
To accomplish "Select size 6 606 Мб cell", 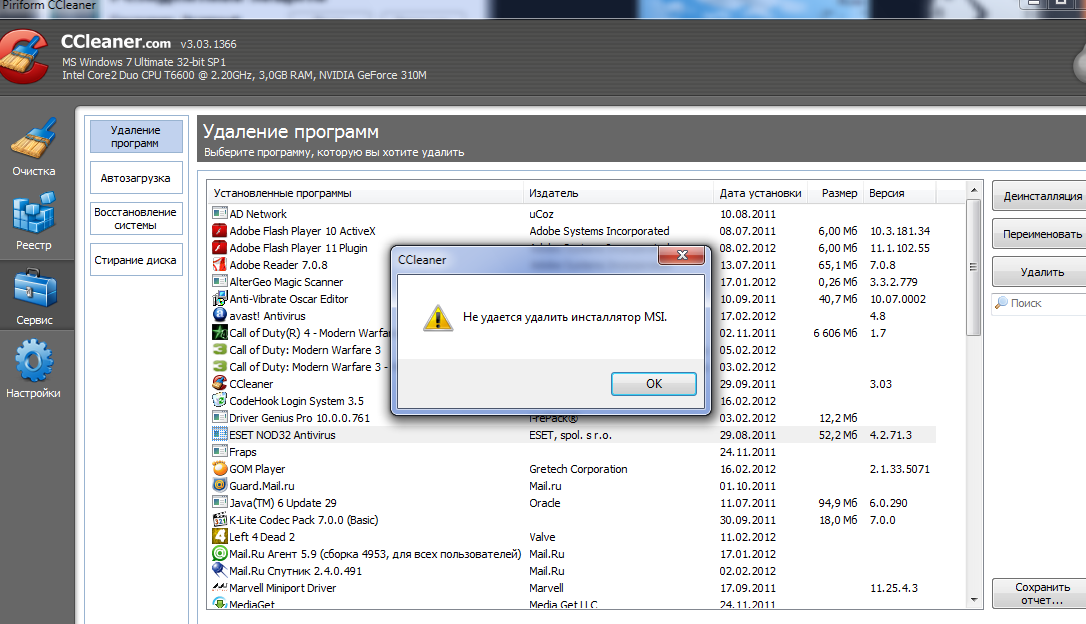I will [835, 333].
